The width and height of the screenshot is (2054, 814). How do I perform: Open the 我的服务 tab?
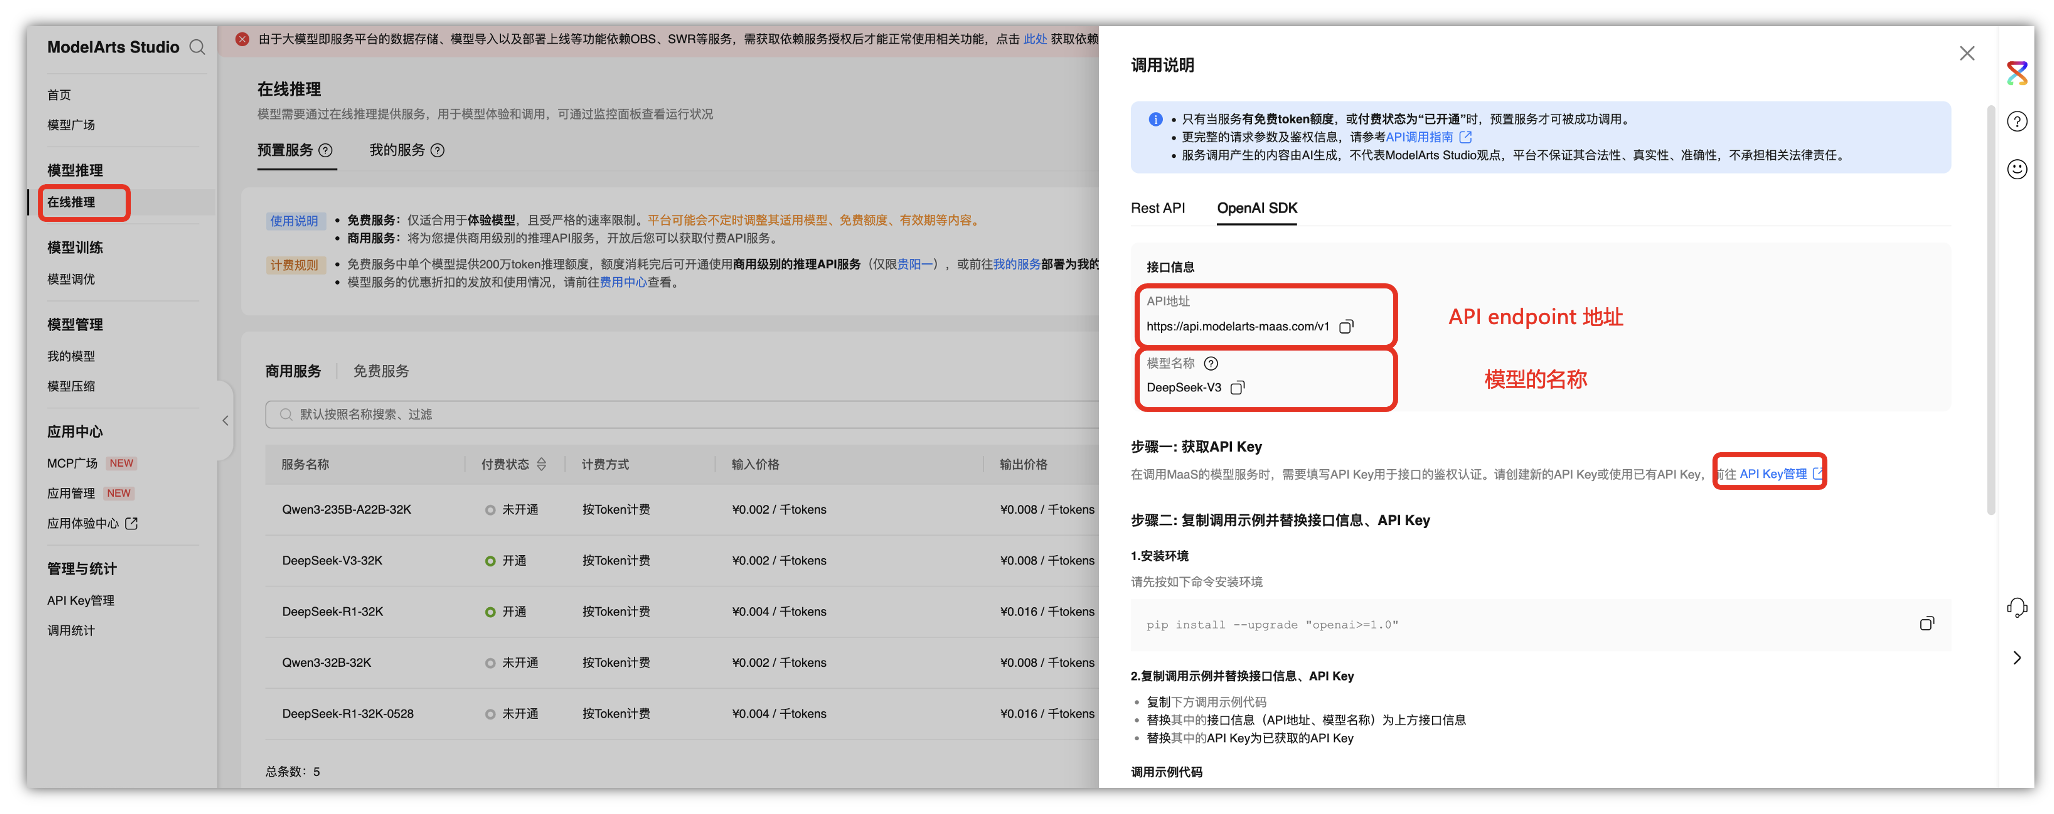point(397,150)
